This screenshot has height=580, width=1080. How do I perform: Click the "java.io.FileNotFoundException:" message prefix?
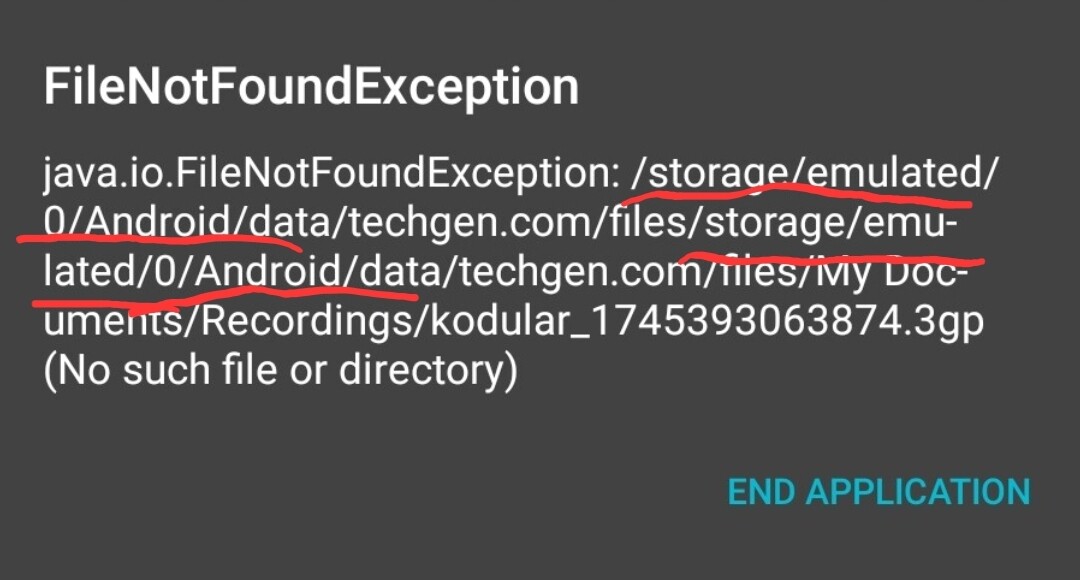coord(331,176)
